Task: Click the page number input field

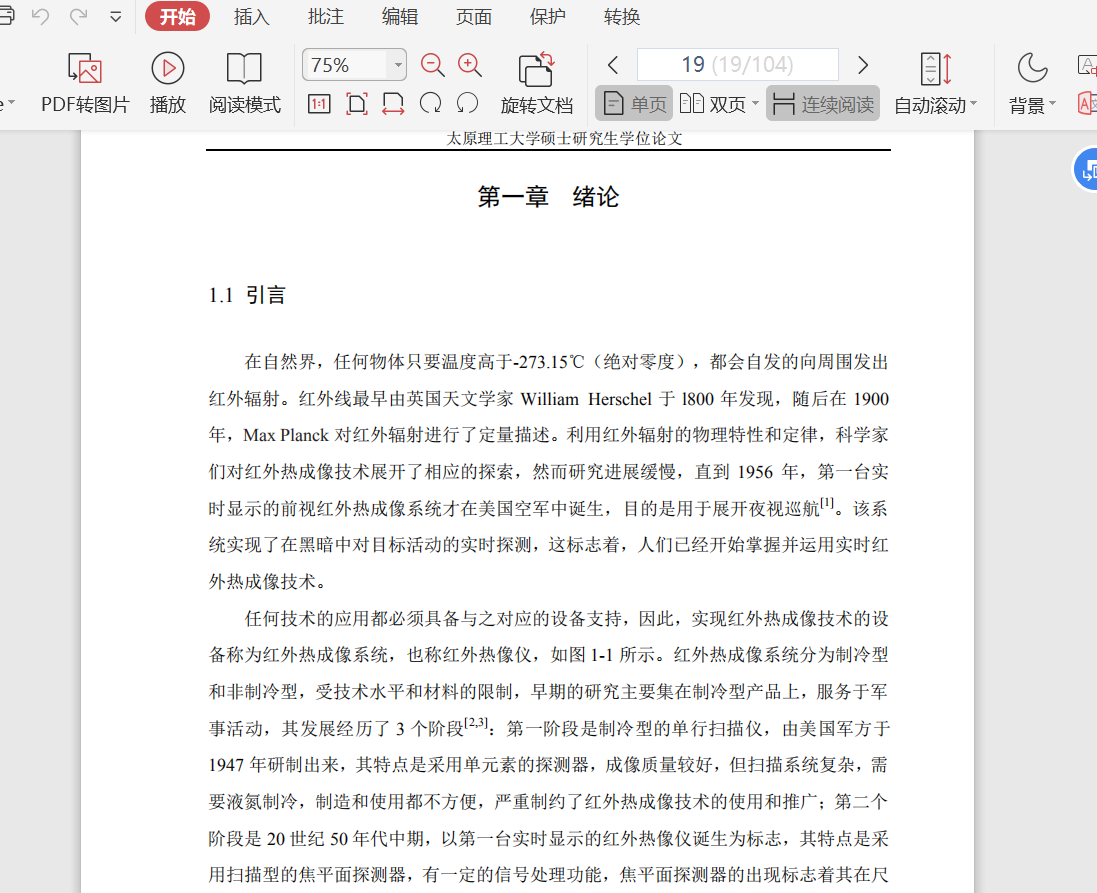Action: coord(737,65)
